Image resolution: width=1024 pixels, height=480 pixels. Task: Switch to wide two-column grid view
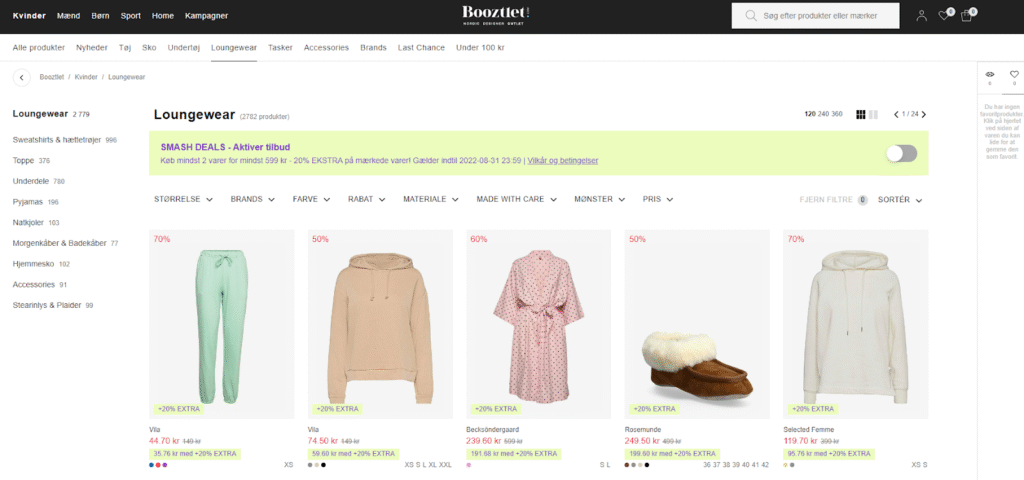click(x=873, y=114)
